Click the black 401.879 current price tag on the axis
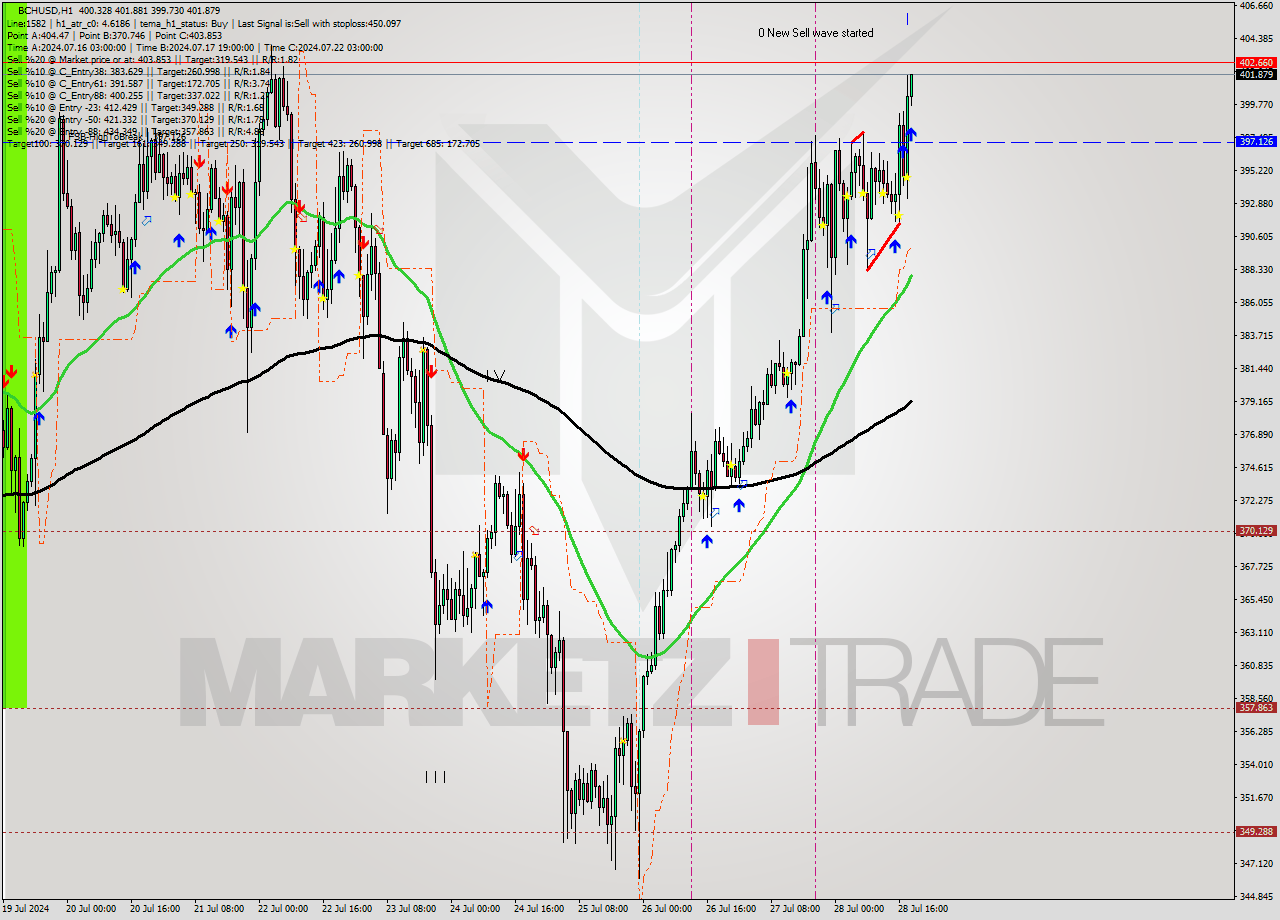The image size is (1280, 920). pyautogui.click(x=1256, y=75)
